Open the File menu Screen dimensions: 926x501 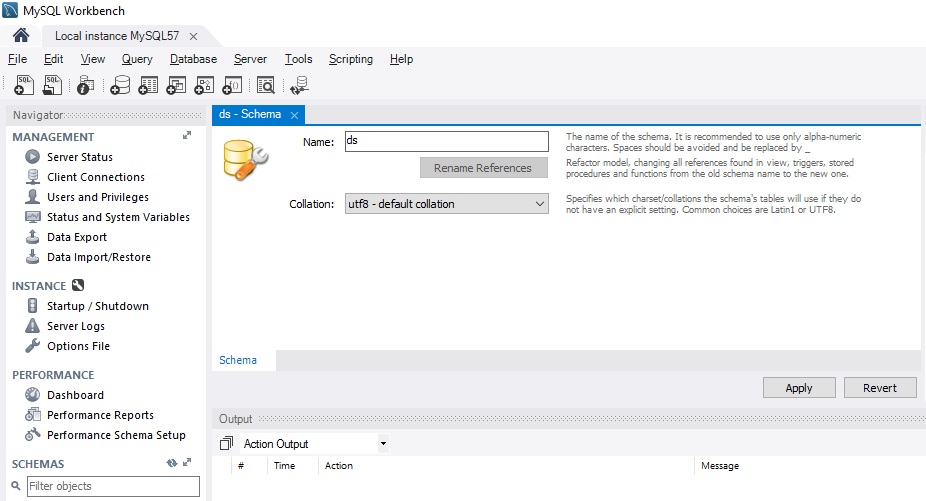[17, 59]
